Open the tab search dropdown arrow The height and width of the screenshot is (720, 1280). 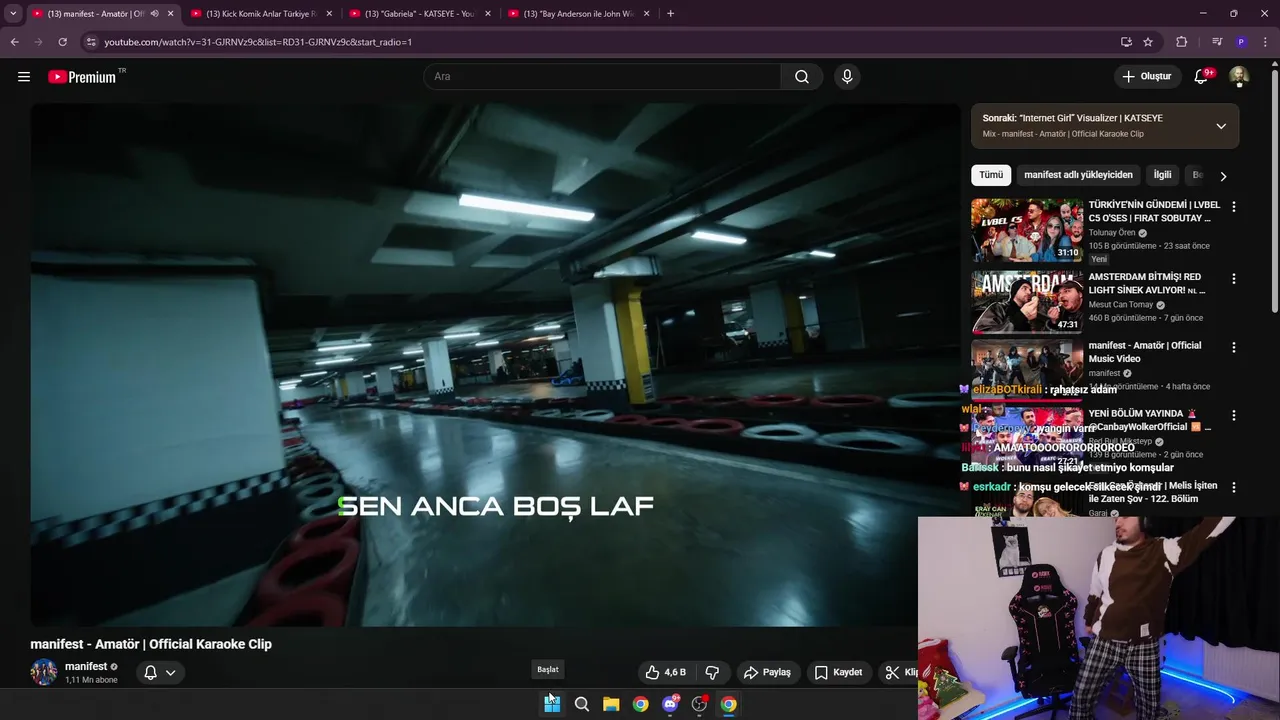[13, 14]
